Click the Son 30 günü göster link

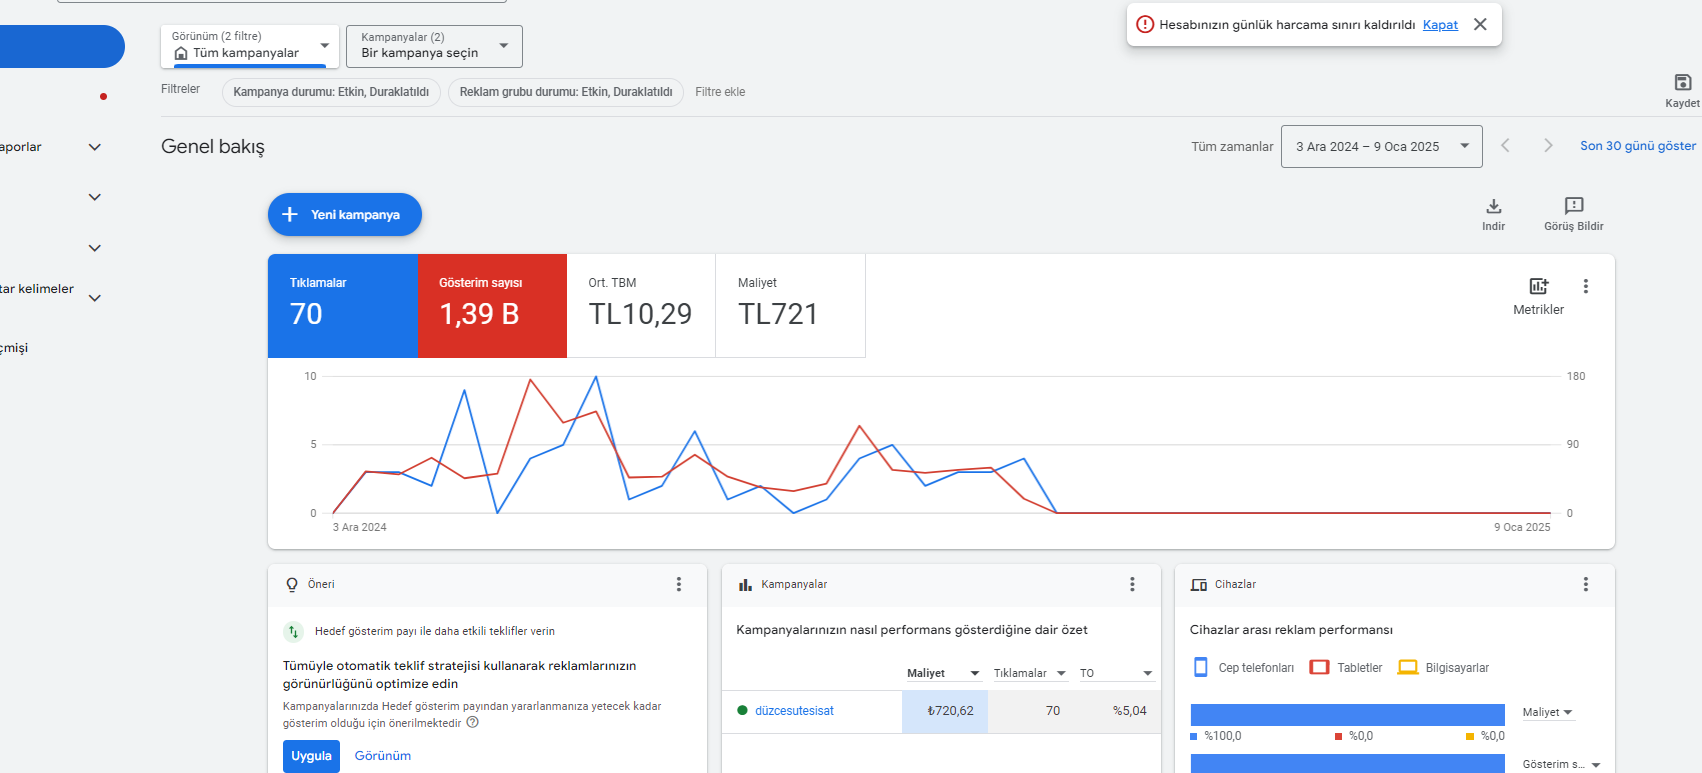coord(1637,146)
